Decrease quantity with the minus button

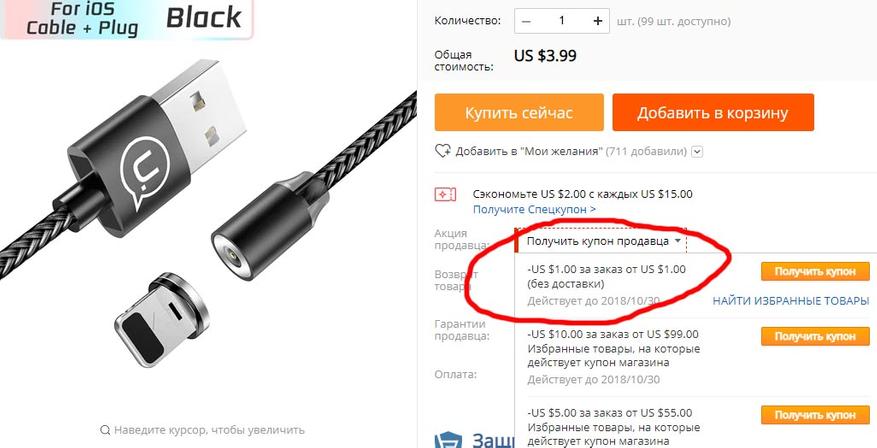point(526,21)
